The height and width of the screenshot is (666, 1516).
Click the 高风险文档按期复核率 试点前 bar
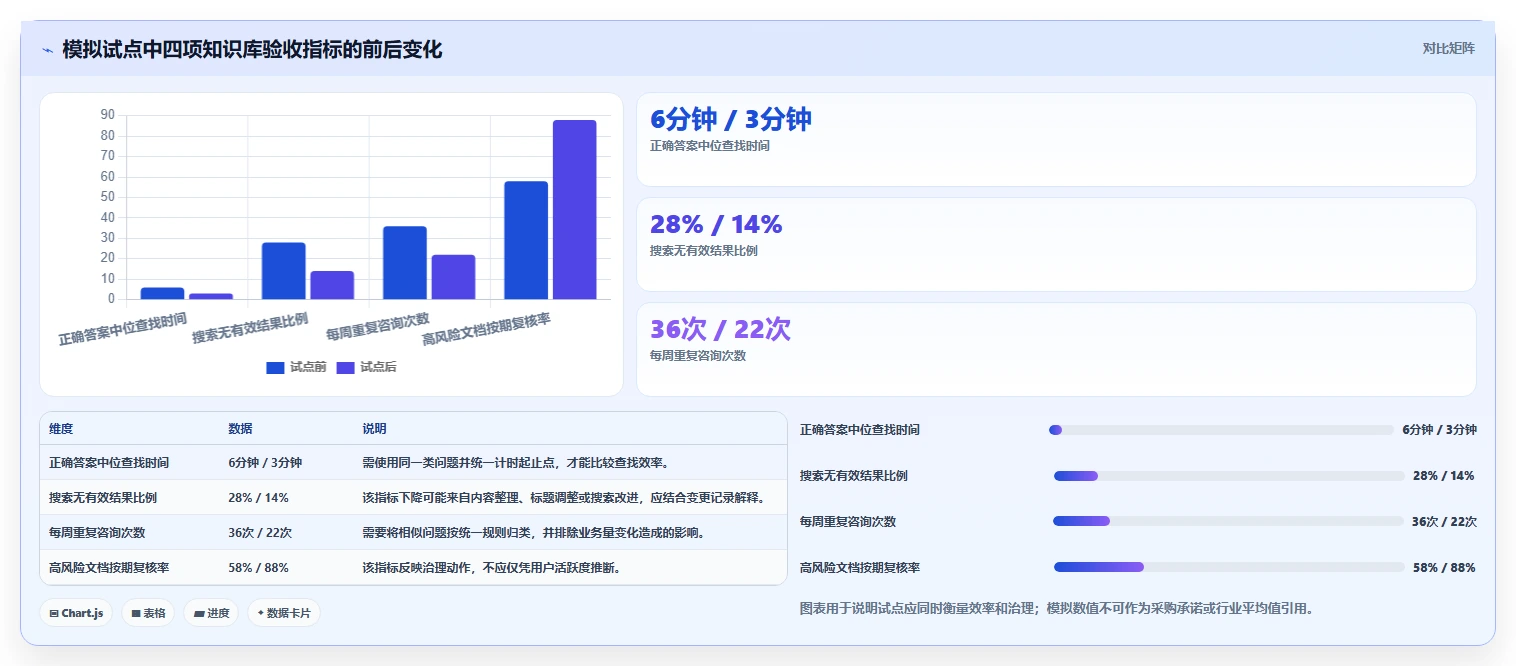(526, 240)
